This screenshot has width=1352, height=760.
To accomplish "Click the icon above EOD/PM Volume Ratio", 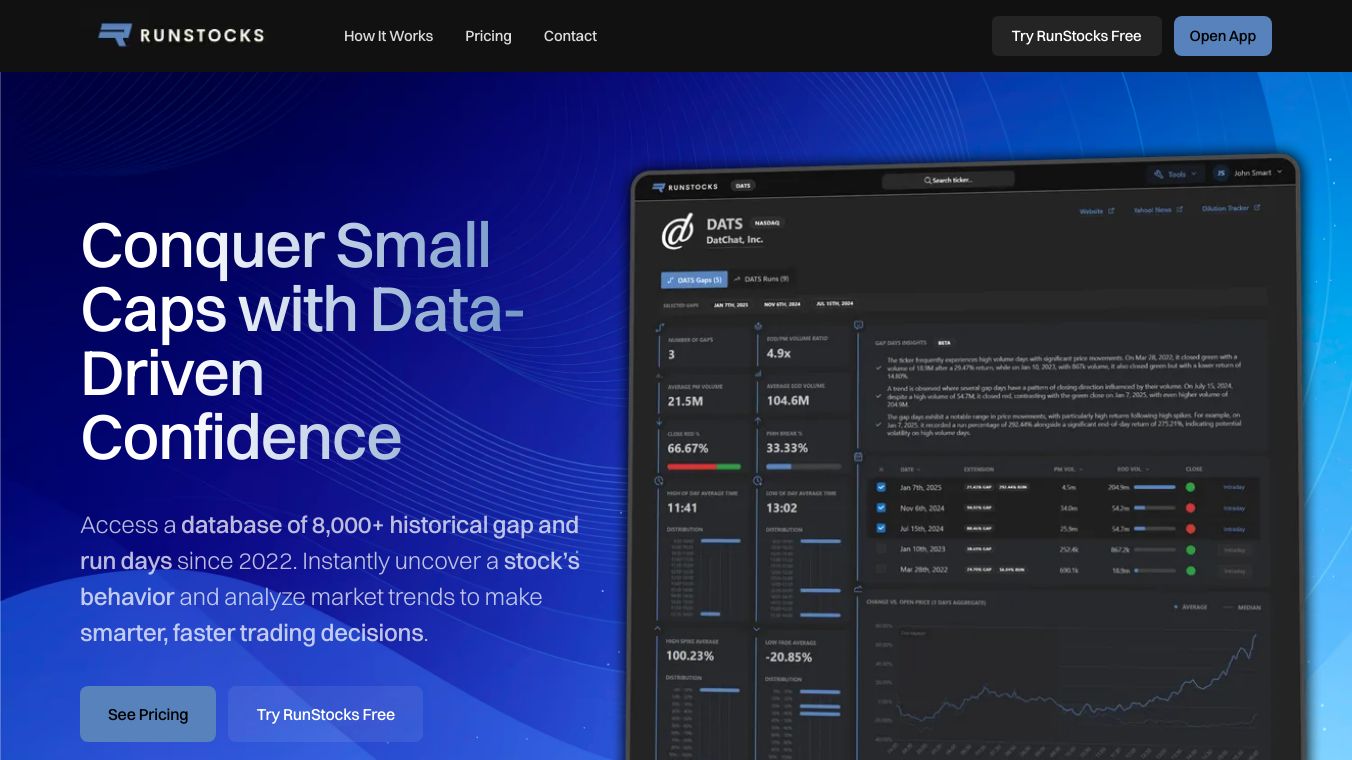I will (x=757, y=326).
